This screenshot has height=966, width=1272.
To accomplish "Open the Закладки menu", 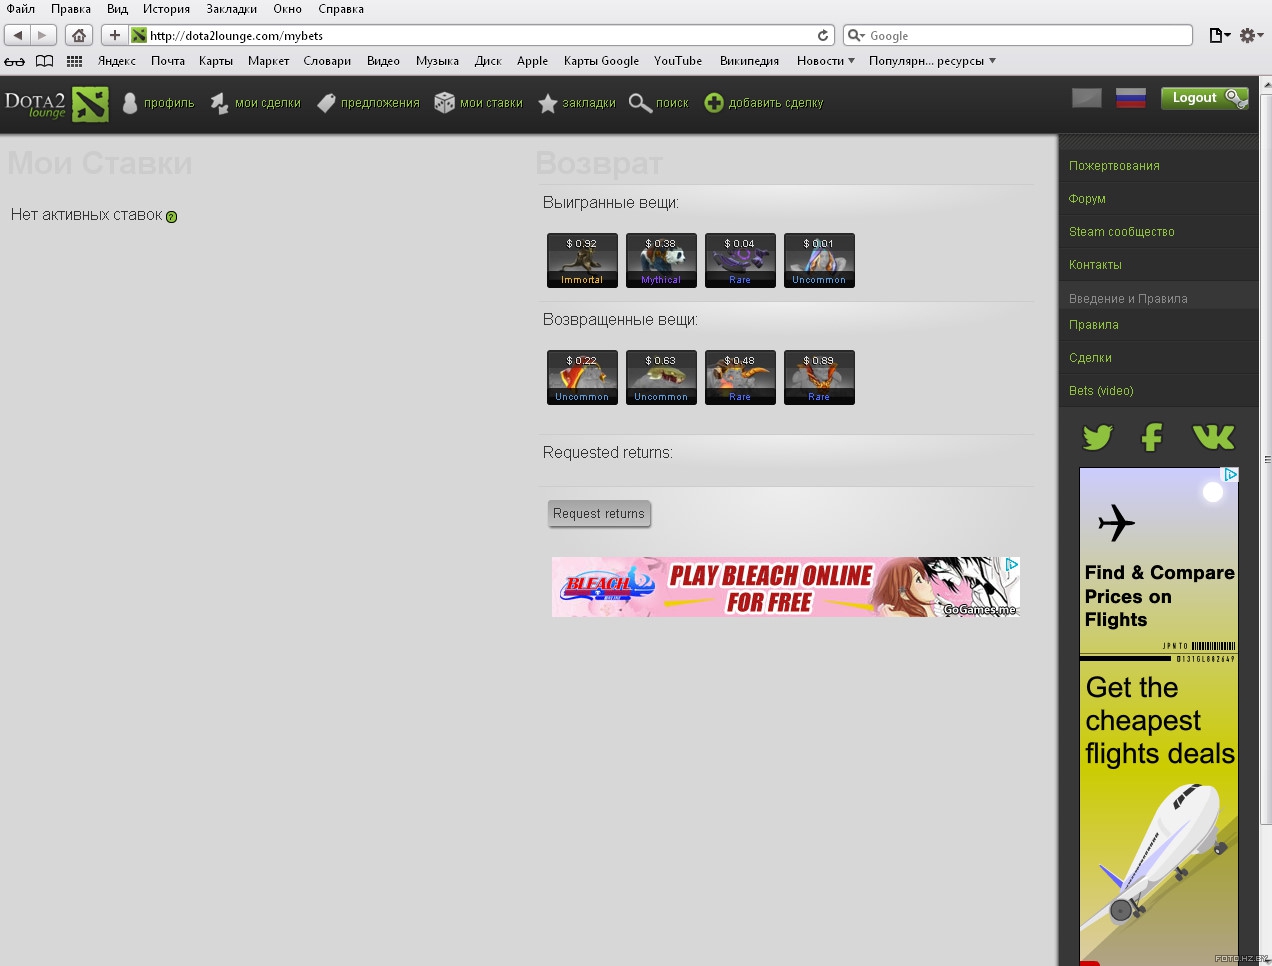I will tap(232, 9).
